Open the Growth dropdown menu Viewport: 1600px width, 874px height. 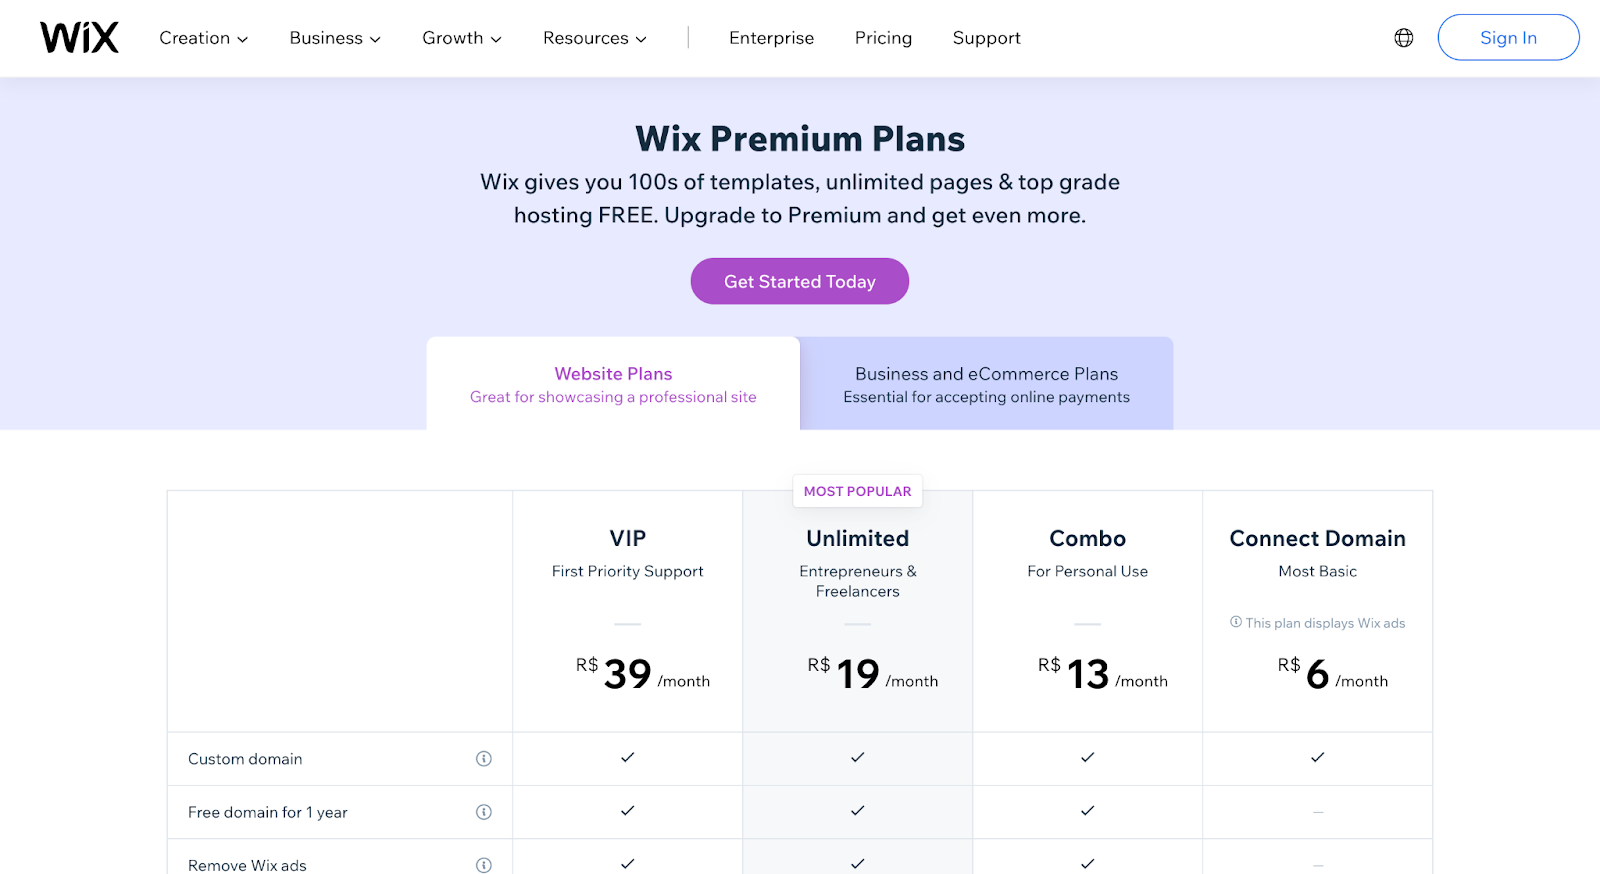(x=461, y=38)
